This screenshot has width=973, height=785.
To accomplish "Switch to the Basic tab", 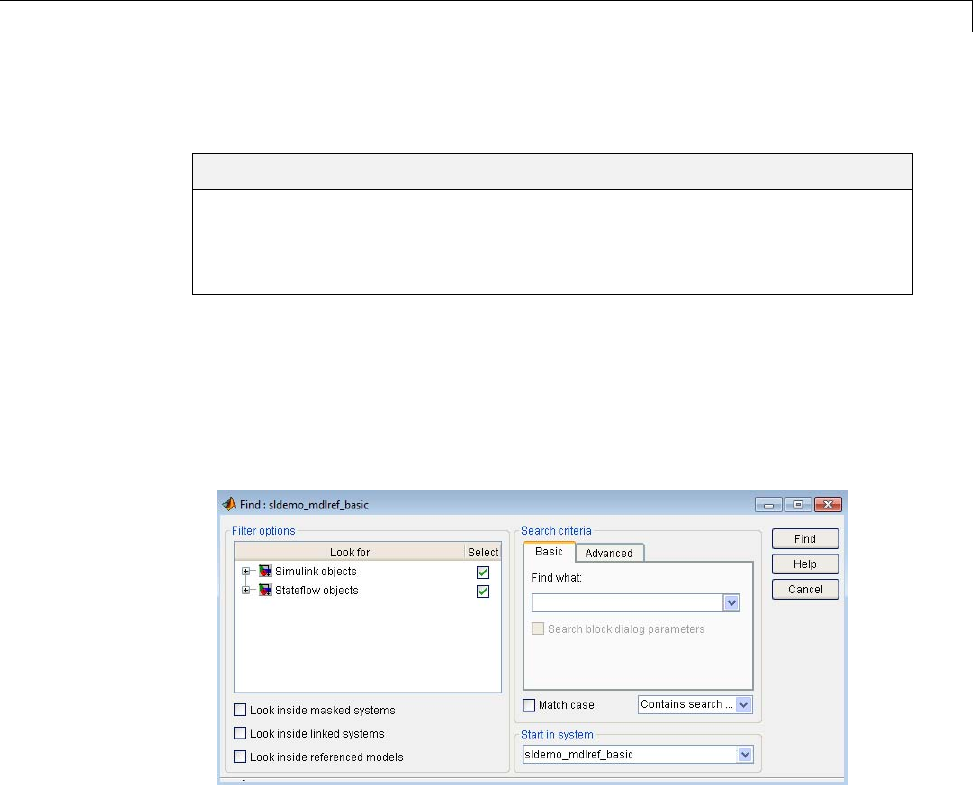I will pos(549,552).
